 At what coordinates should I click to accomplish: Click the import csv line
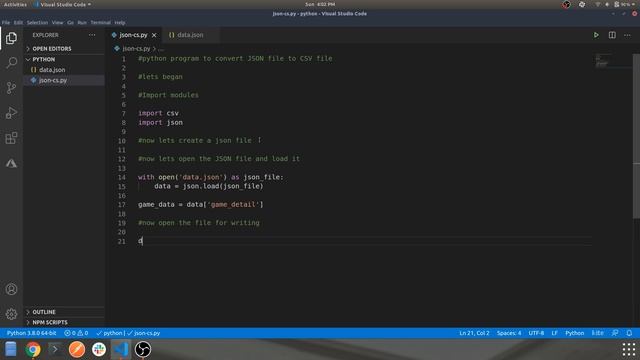coord(158,113)
